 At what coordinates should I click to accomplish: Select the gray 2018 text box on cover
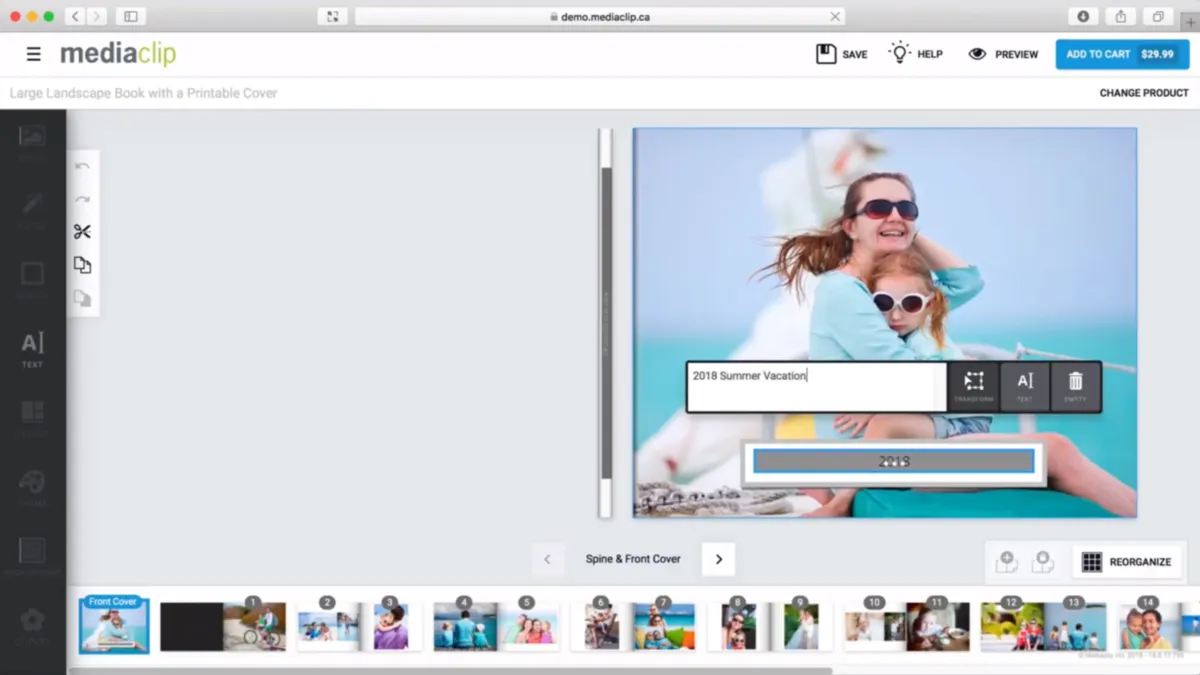pyautogui.click(x=893, y=461)
